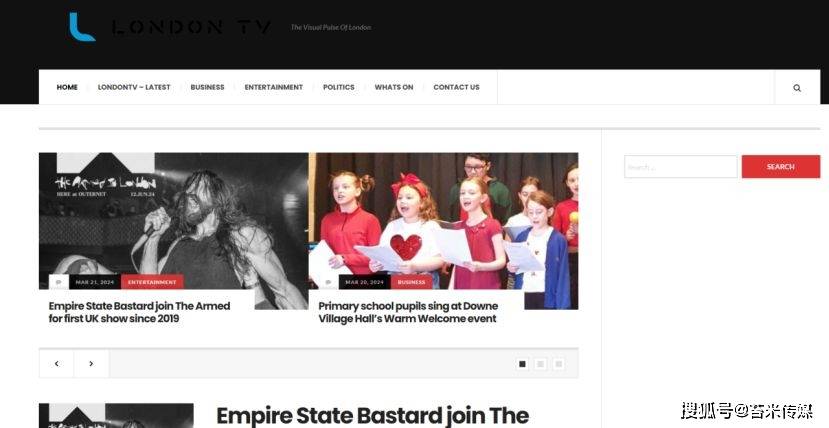The width and height of the screenshot is (829, 428).
Task: Click comment icon on Empire State Bastard post
Action: pos(59,282)
